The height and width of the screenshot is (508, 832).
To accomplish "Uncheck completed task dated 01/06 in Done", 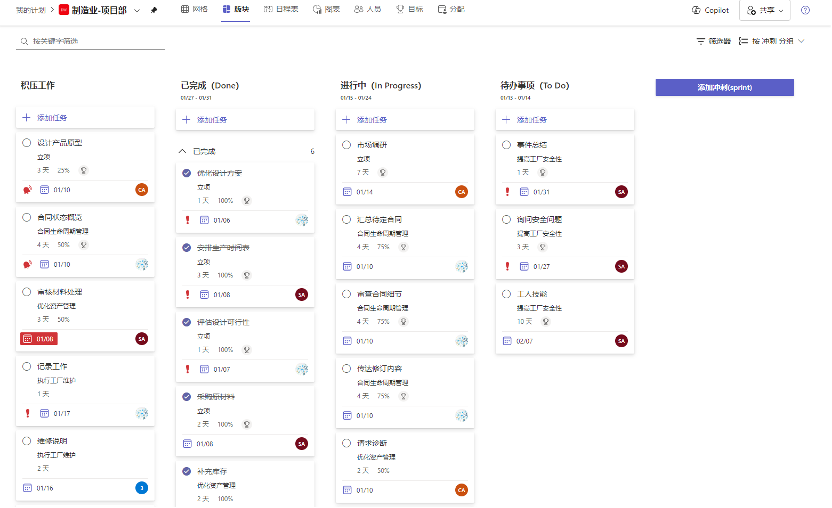I will (187, 173).
